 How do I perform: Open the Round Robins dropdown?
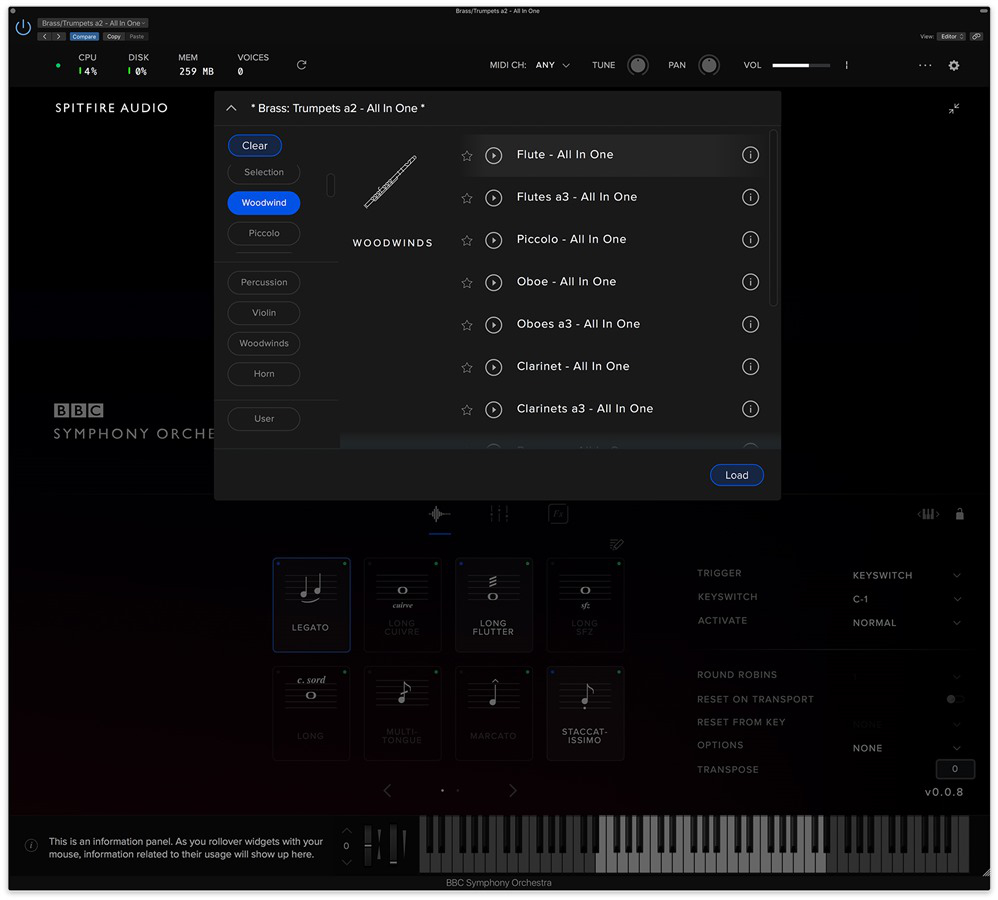pos(906,676)
